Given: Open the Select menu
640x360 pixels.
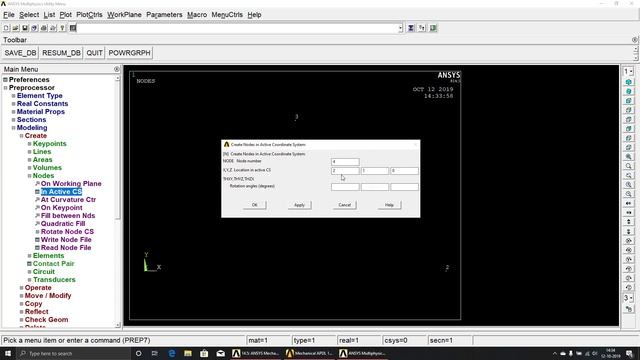Looking at the screenshot, I should point(29,15).
